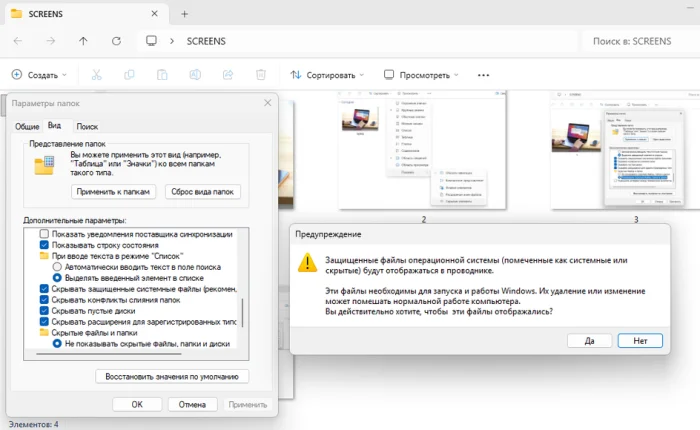Expand the Сортировать dropdown menu
This screenshot has height=430, width=700.
[327, 75]
